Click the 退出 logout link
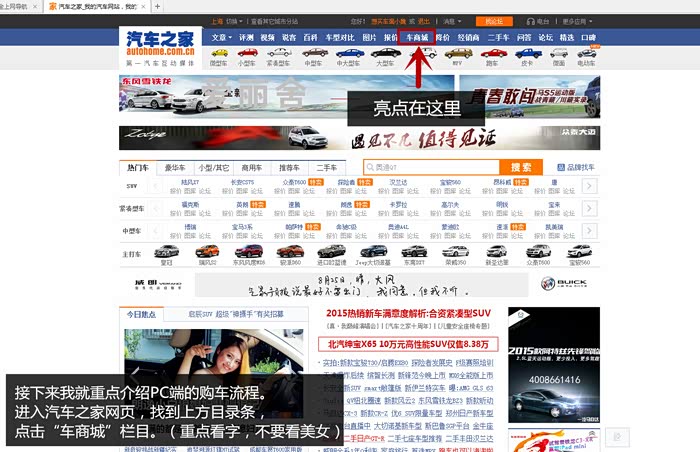Screen dimensions: 700x452 coord(423,21)
